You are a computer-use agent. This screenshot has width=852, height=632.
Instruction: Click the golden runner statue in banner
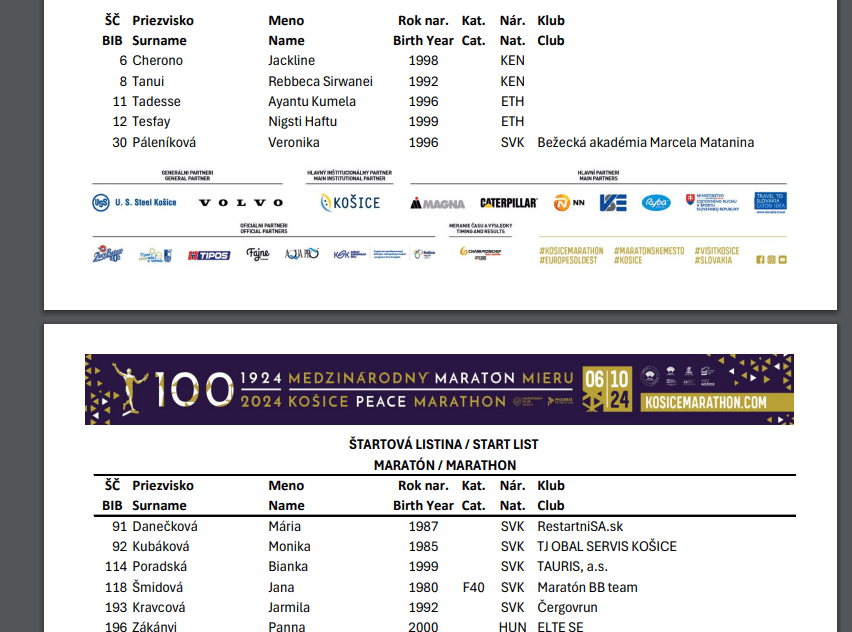pyautogui.click(x=128, y=389)
